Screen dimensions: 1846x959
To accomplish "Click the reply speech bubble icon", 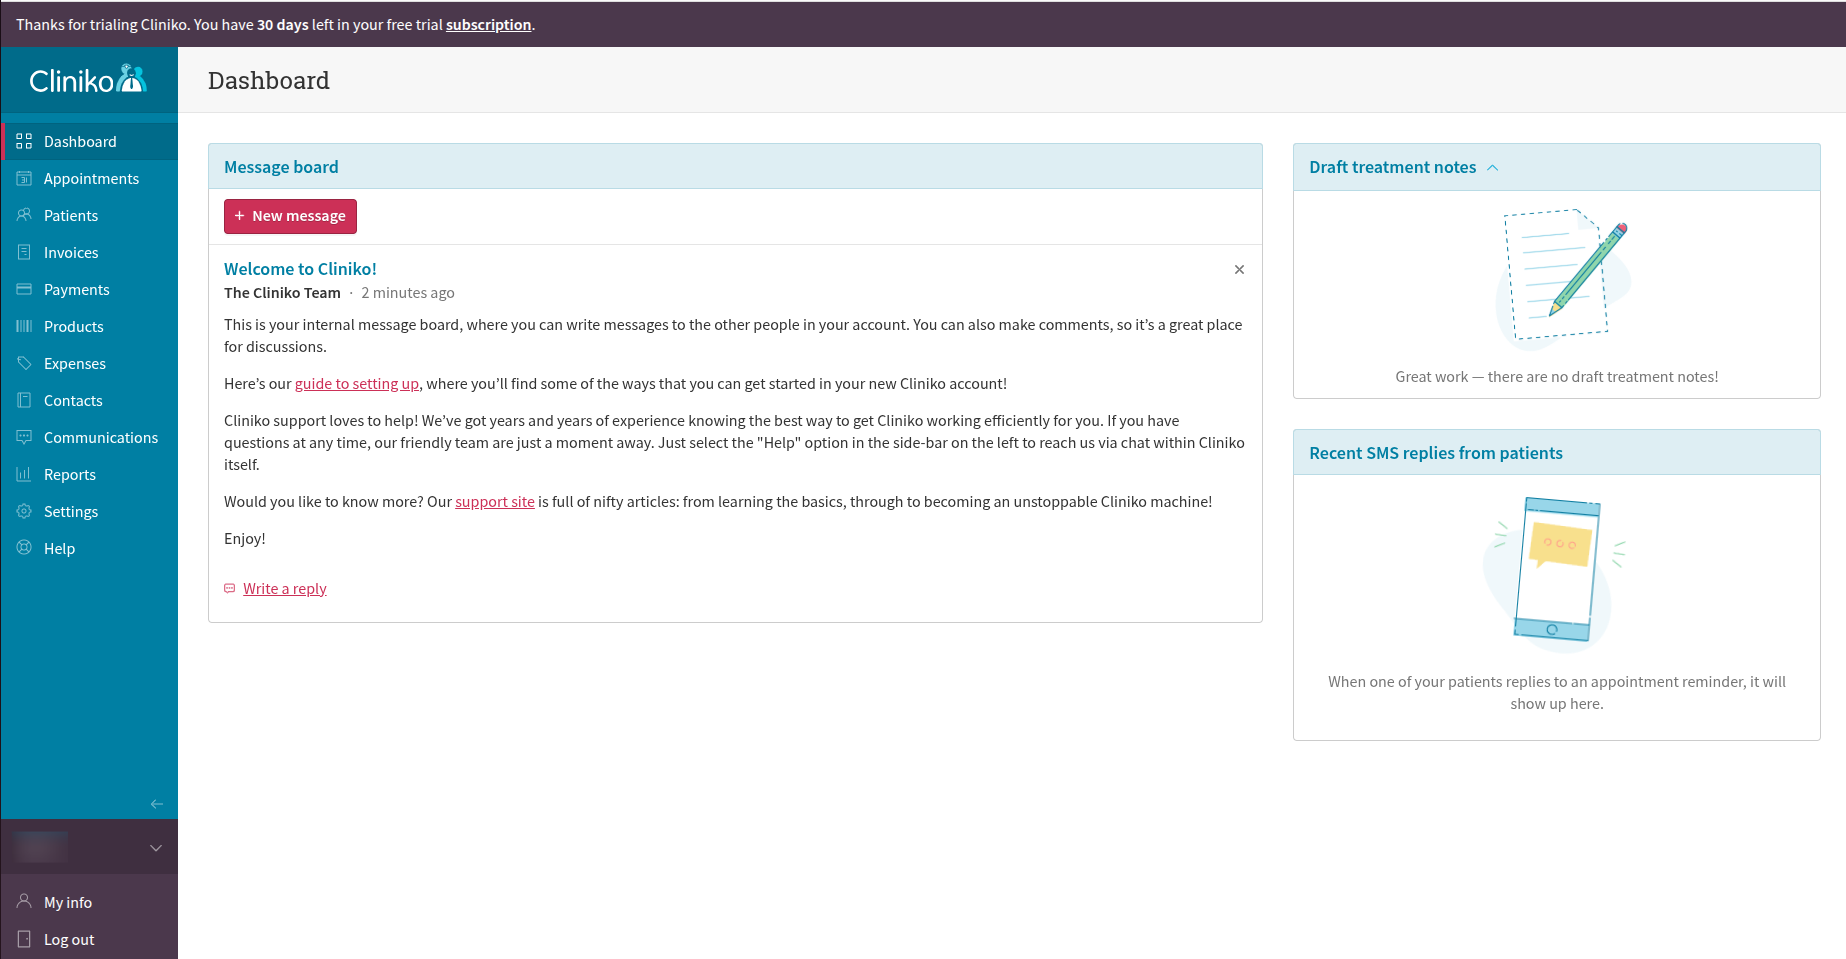I will [230, 588].
